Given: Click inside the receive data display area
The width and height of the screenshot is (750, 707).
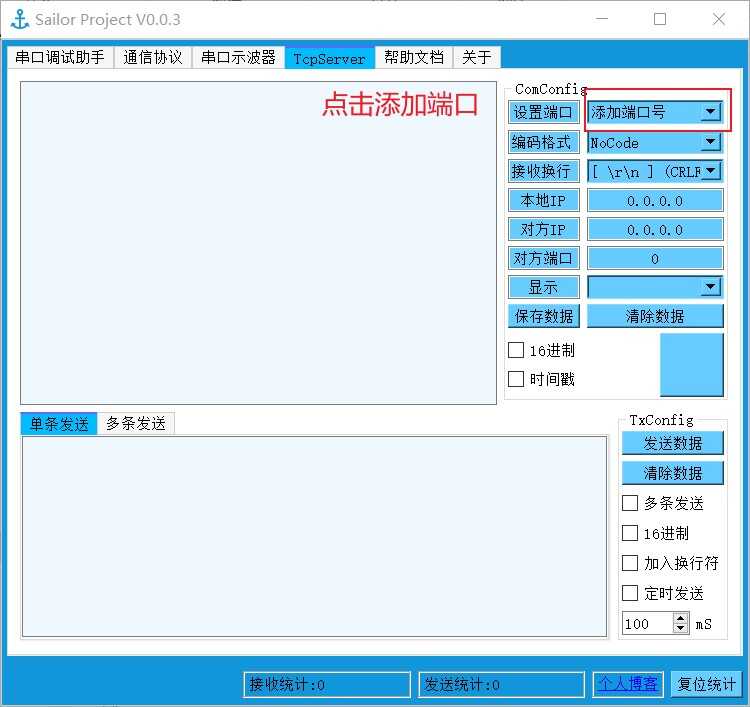Looking at the screenshot, I should [258, 243].
